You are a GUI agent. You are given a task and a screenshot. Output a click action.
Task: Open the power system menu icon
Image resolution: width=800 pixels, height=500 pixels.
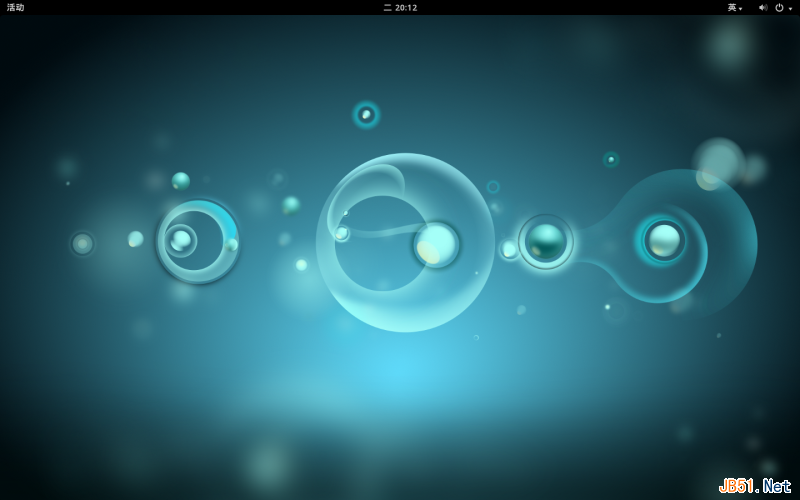coord(779,7)
